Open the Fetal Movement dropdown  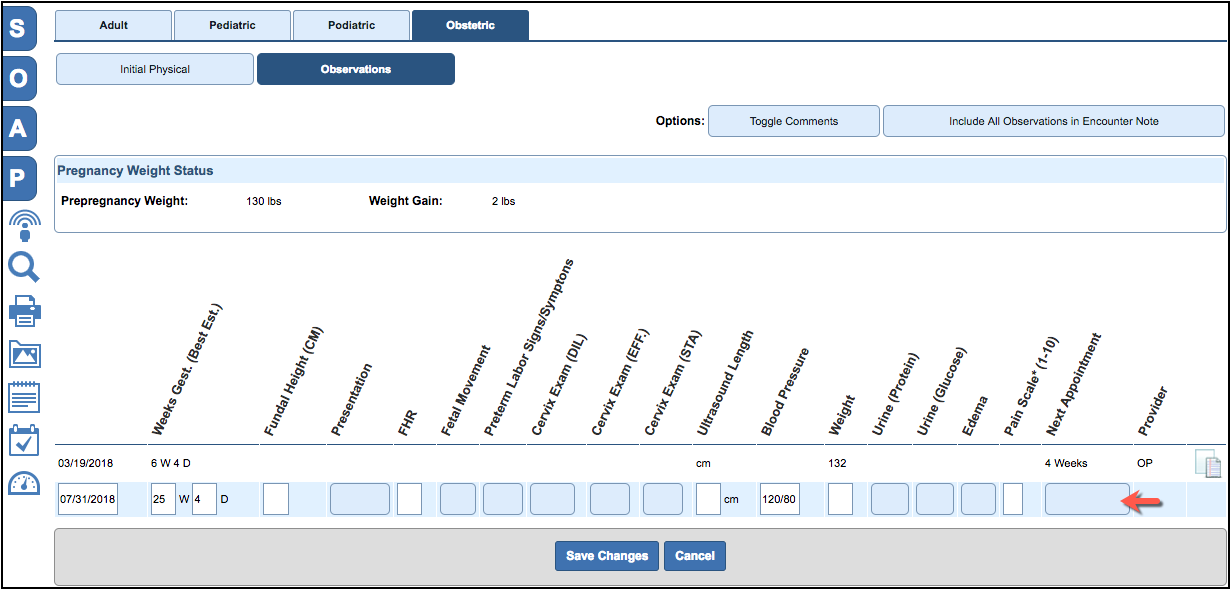click(x=458, y=499)
